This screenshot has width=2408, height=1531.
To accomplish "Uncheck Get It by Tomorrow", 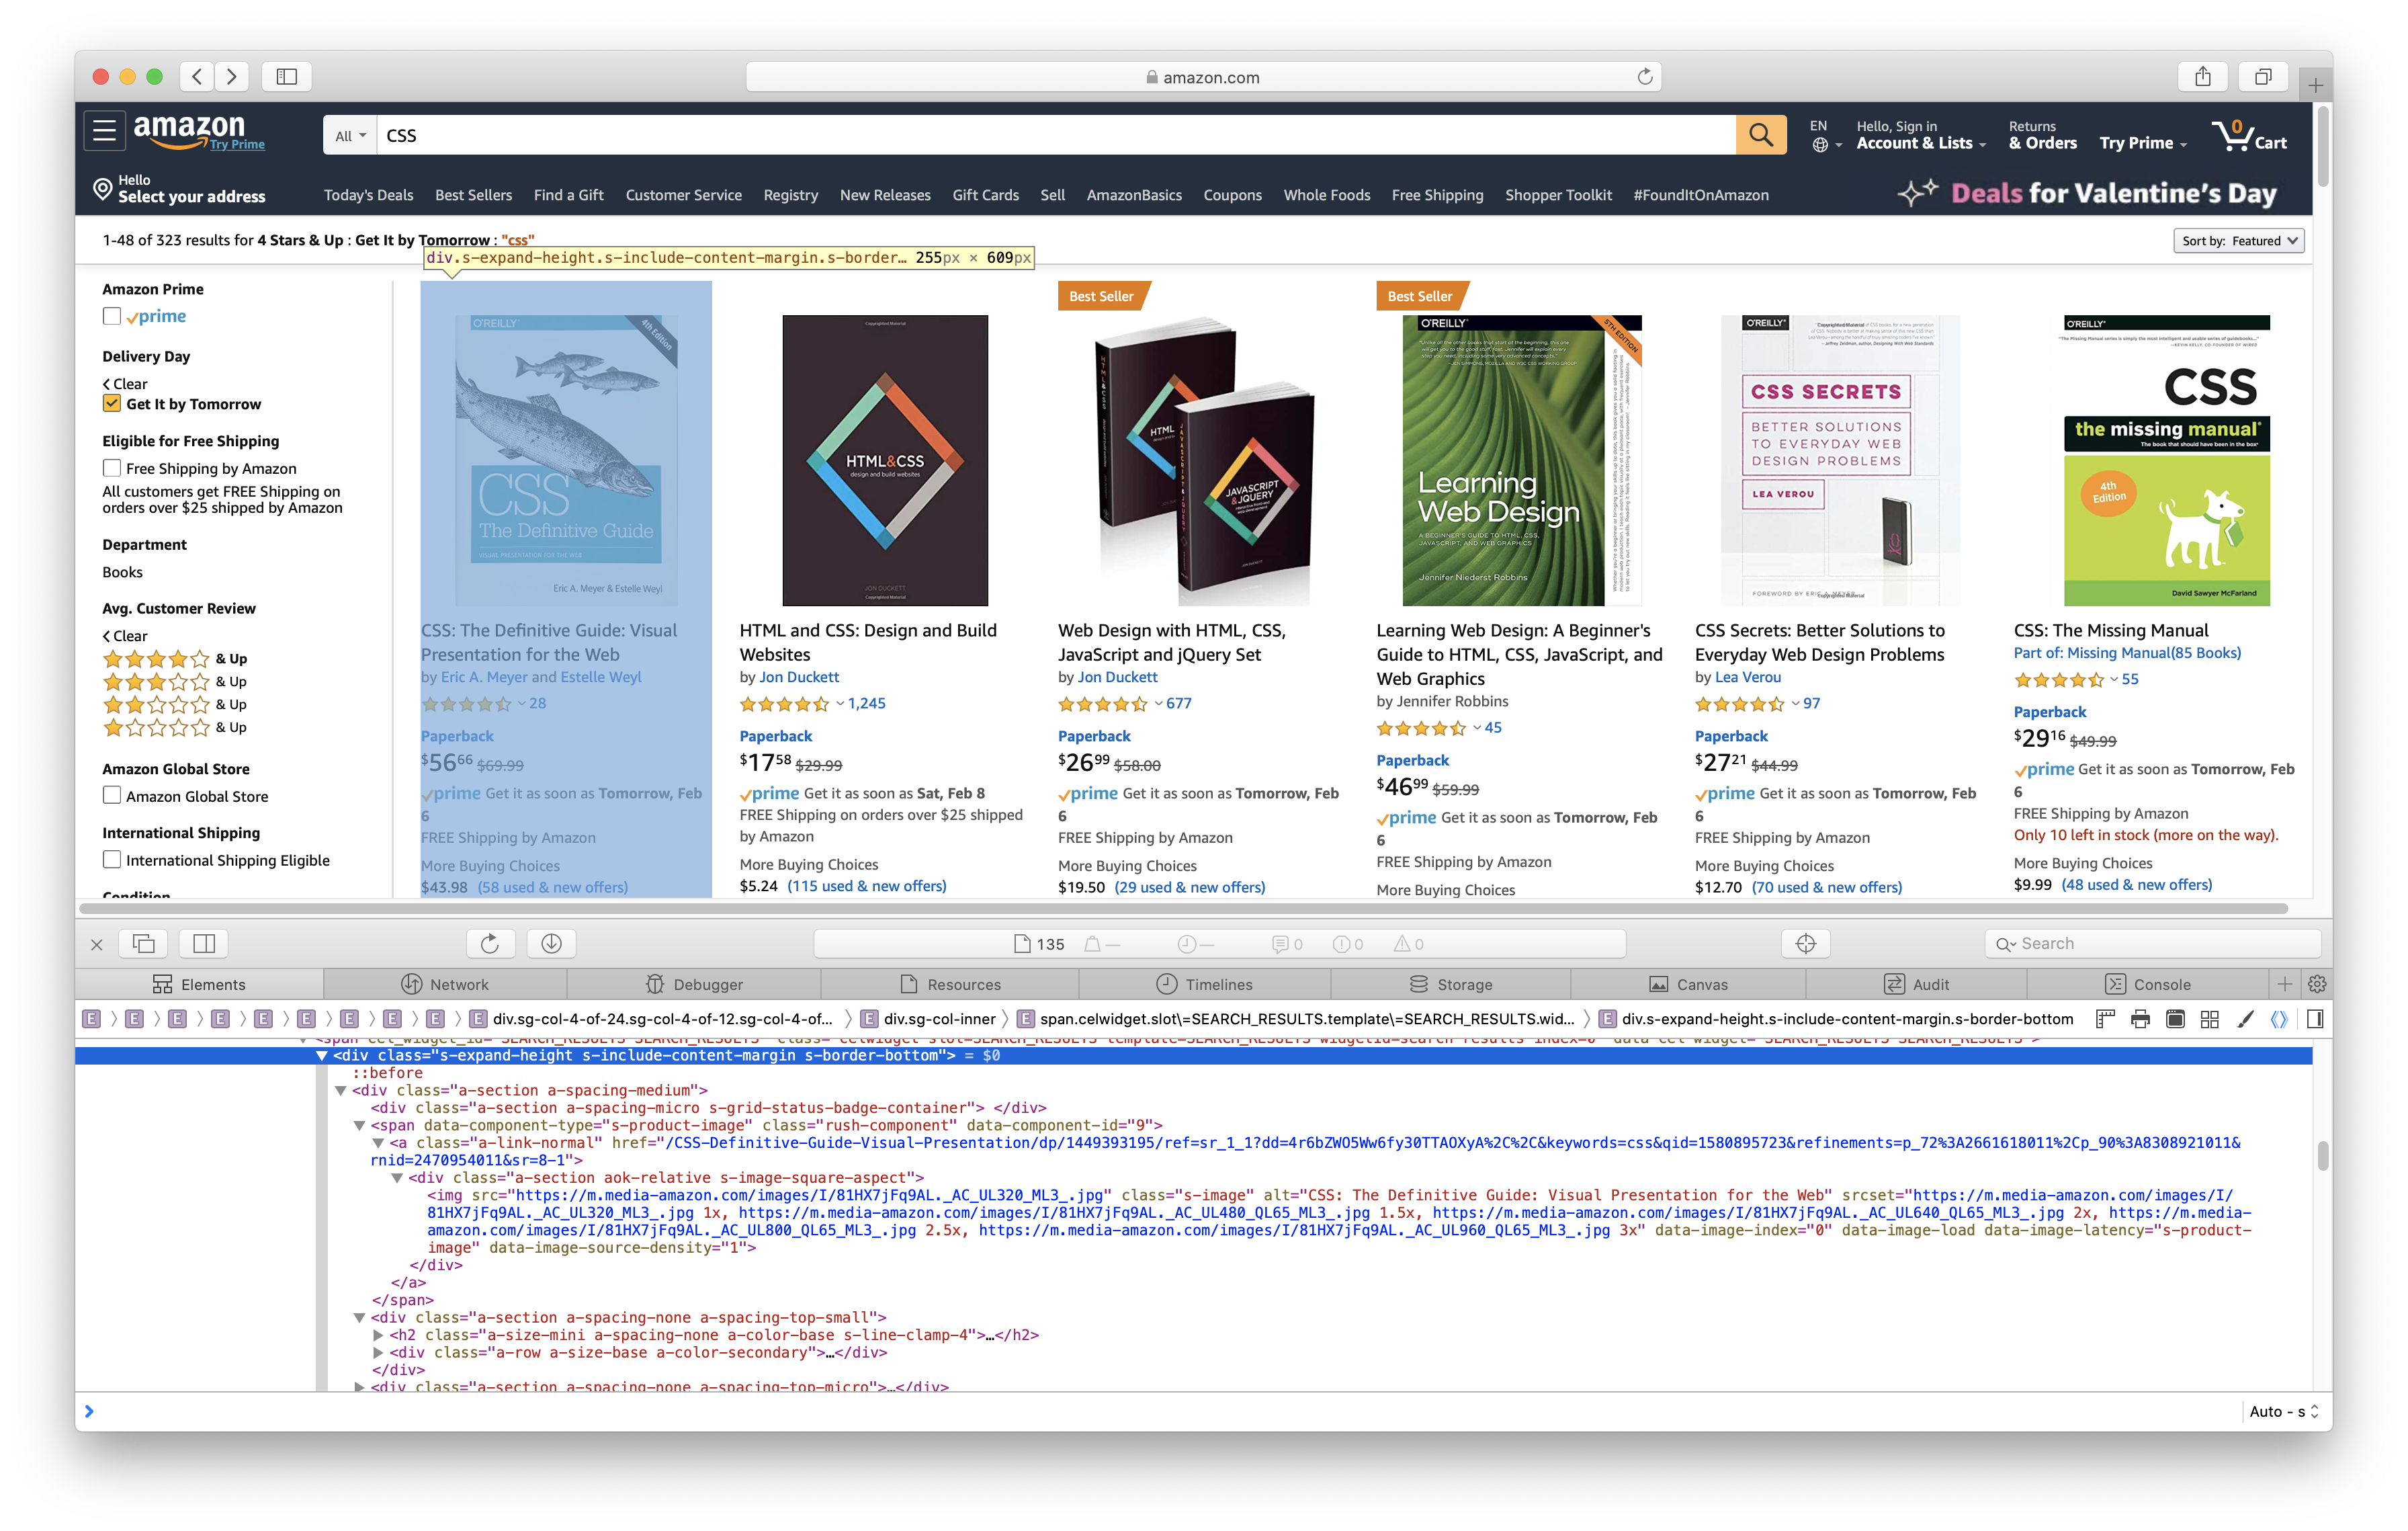I will tap(112, 404).
